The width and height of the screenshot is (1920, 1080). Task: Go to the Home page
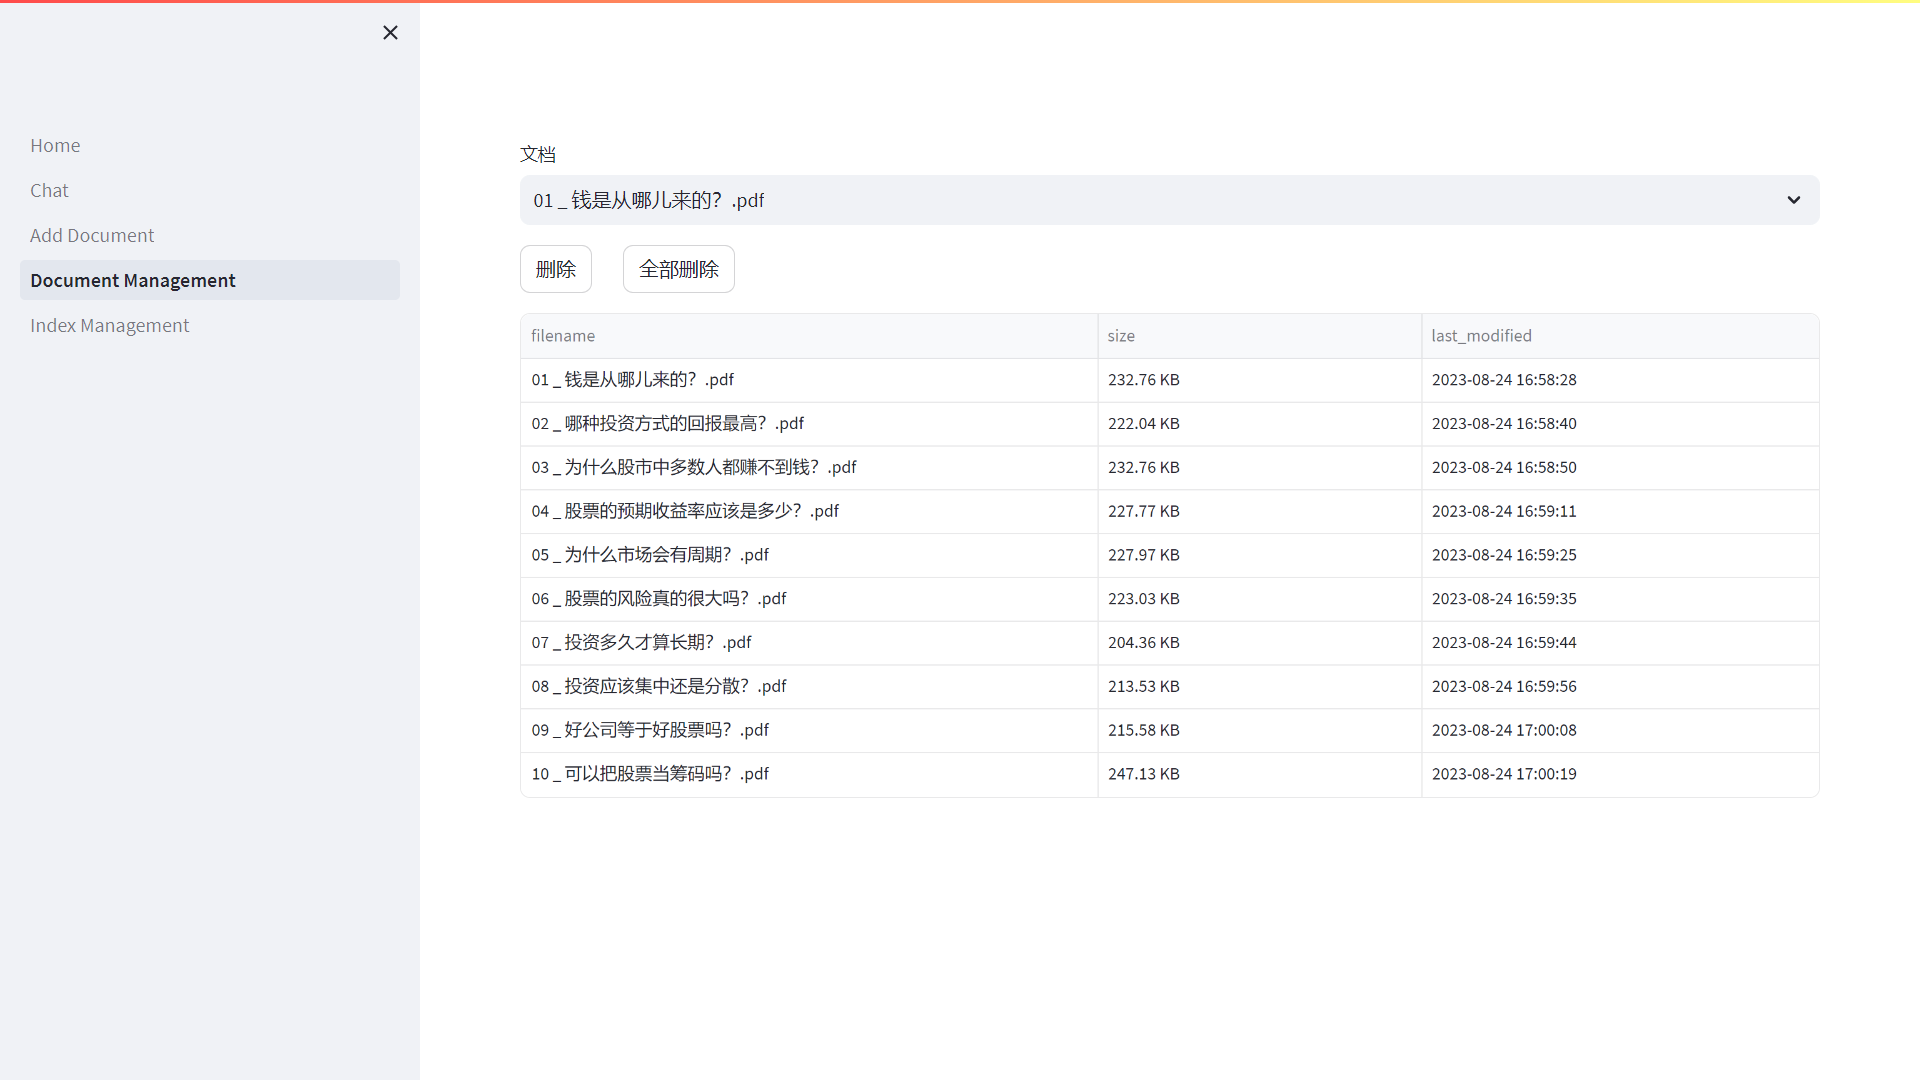click(55, 145)
